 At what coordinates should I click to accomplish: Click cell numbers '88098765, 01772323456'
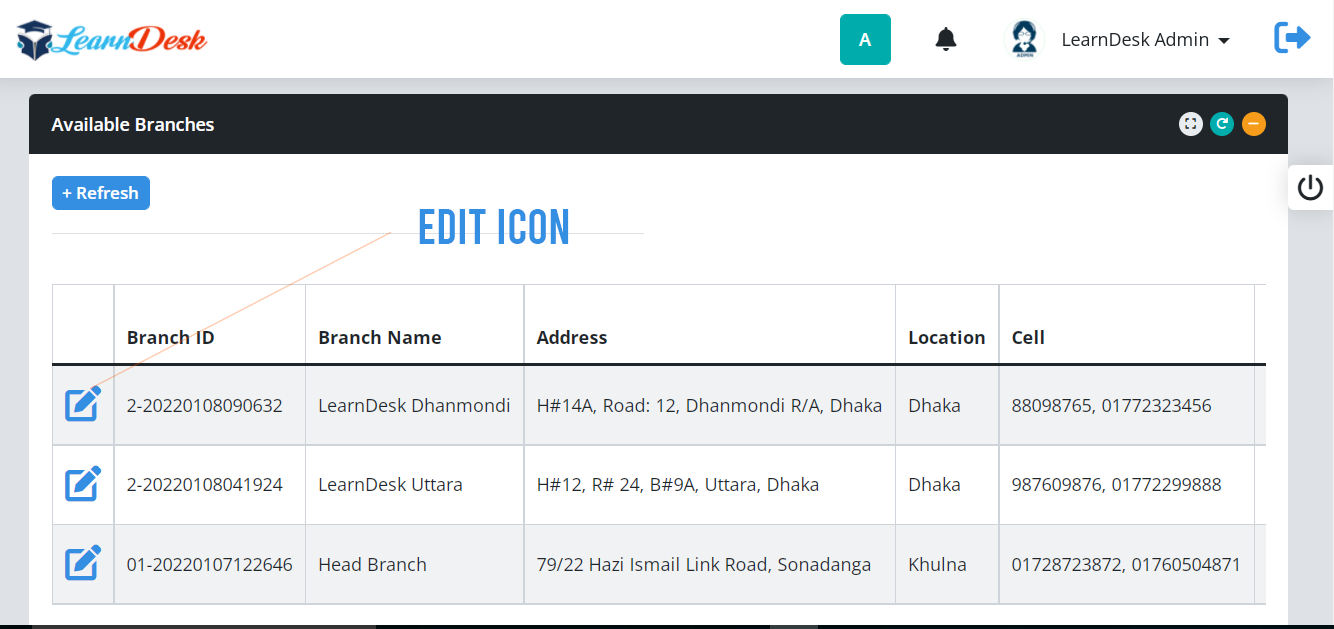1112,405
